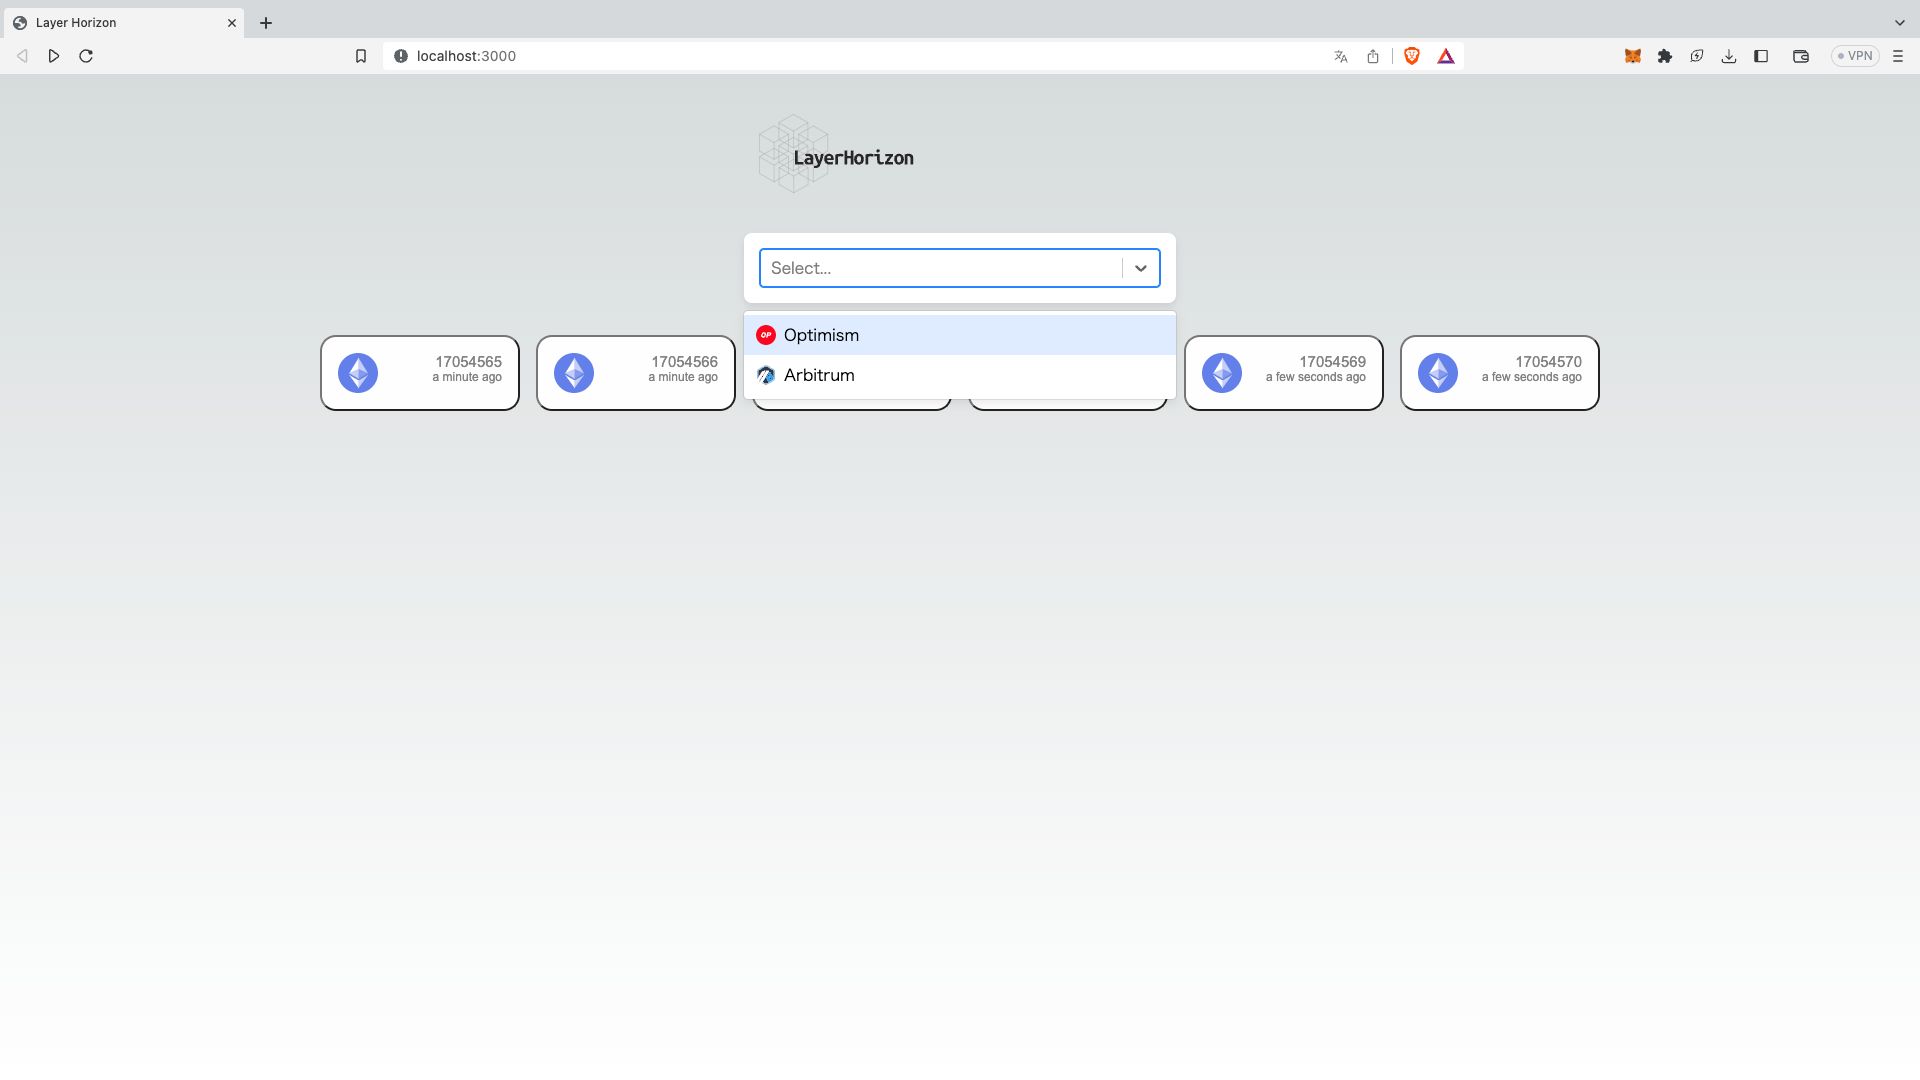The width and height of the screenshot is (1920, 1080).
Task: Click the share icon in address bar
Action: (1373, 56)
